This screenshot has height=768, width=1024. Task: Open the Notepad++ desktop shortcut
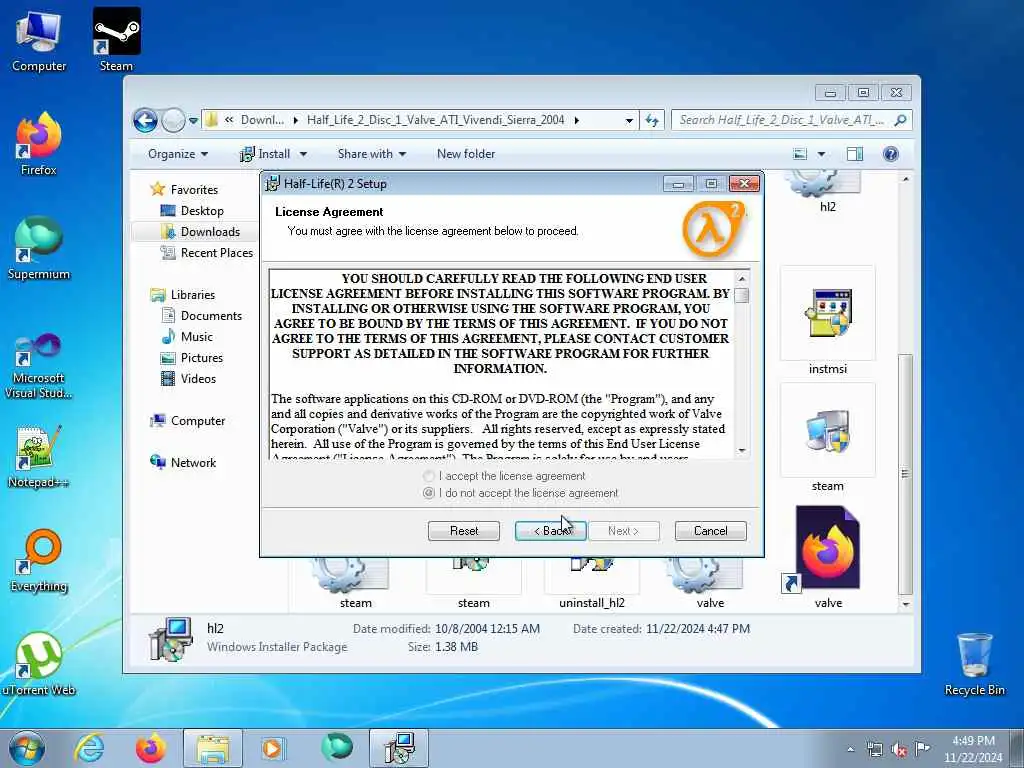[x=39, y=456]
